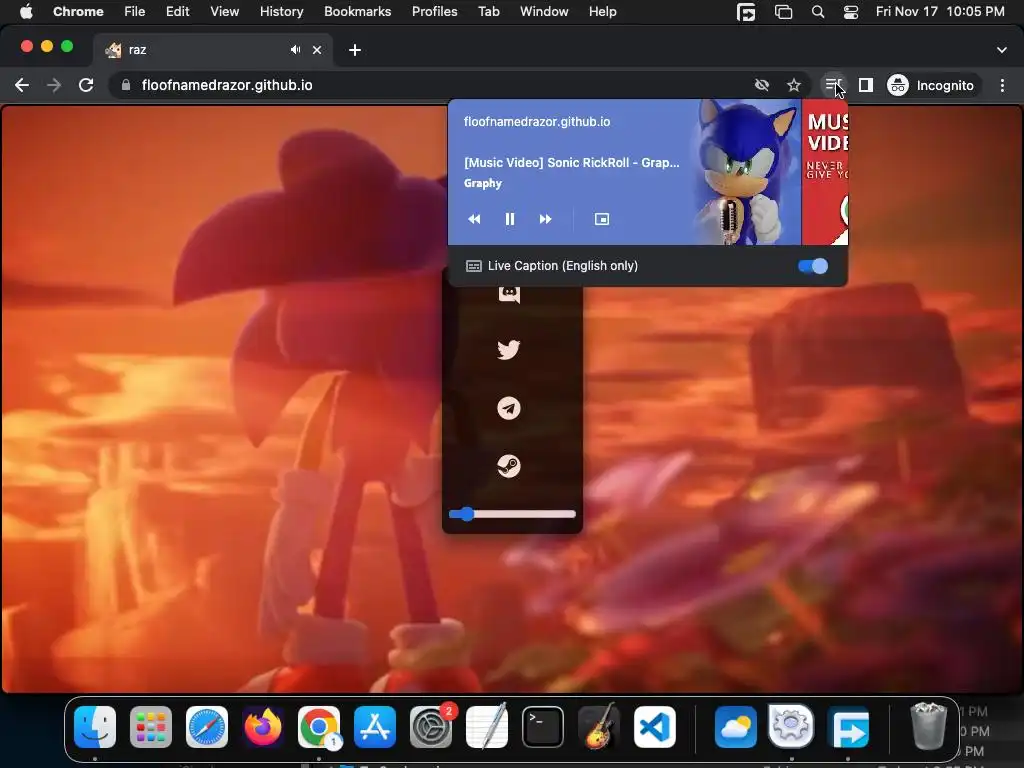This screenshot has height=768, width=1024.
Task: Open the Trash in the Dock
Action: (x=928, y=726)
